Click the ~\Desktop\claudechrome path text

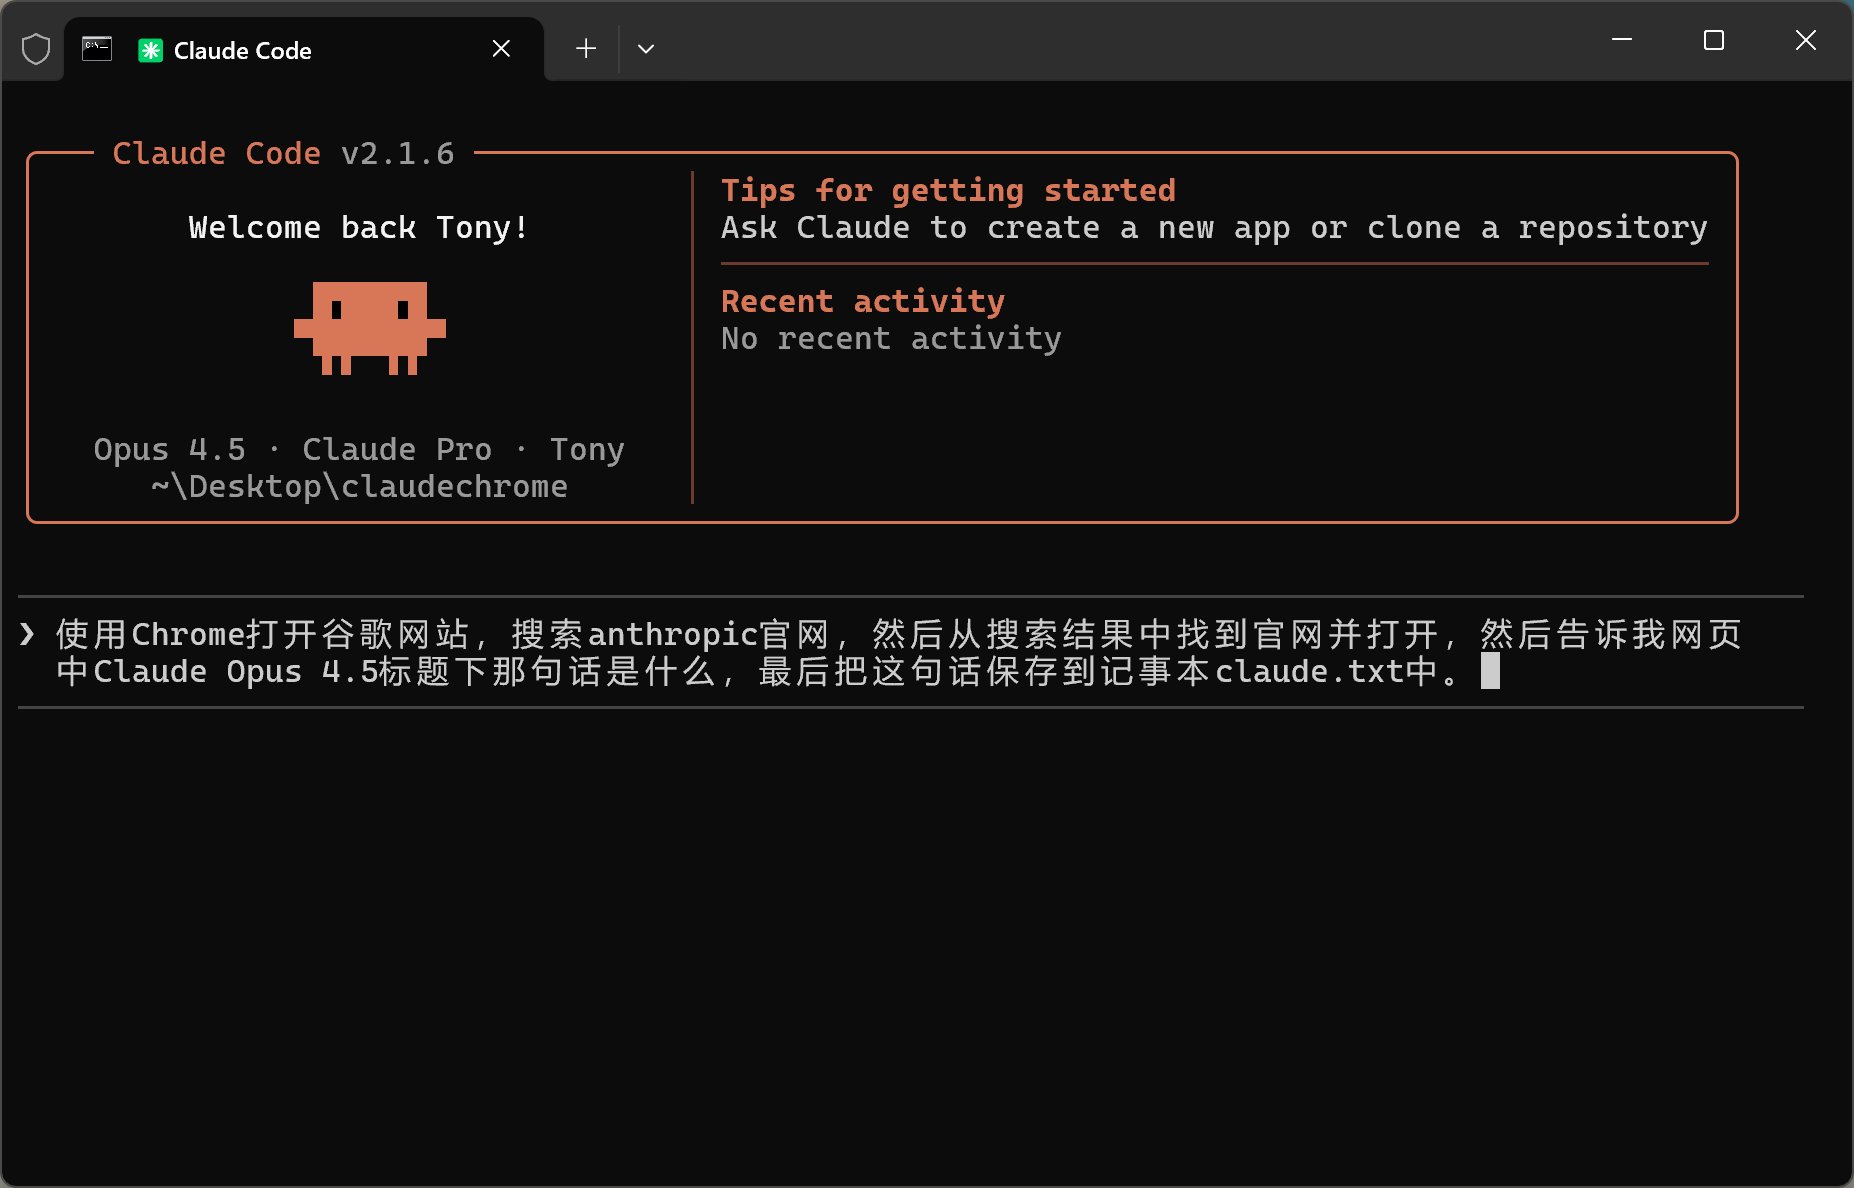click(359, 487)
